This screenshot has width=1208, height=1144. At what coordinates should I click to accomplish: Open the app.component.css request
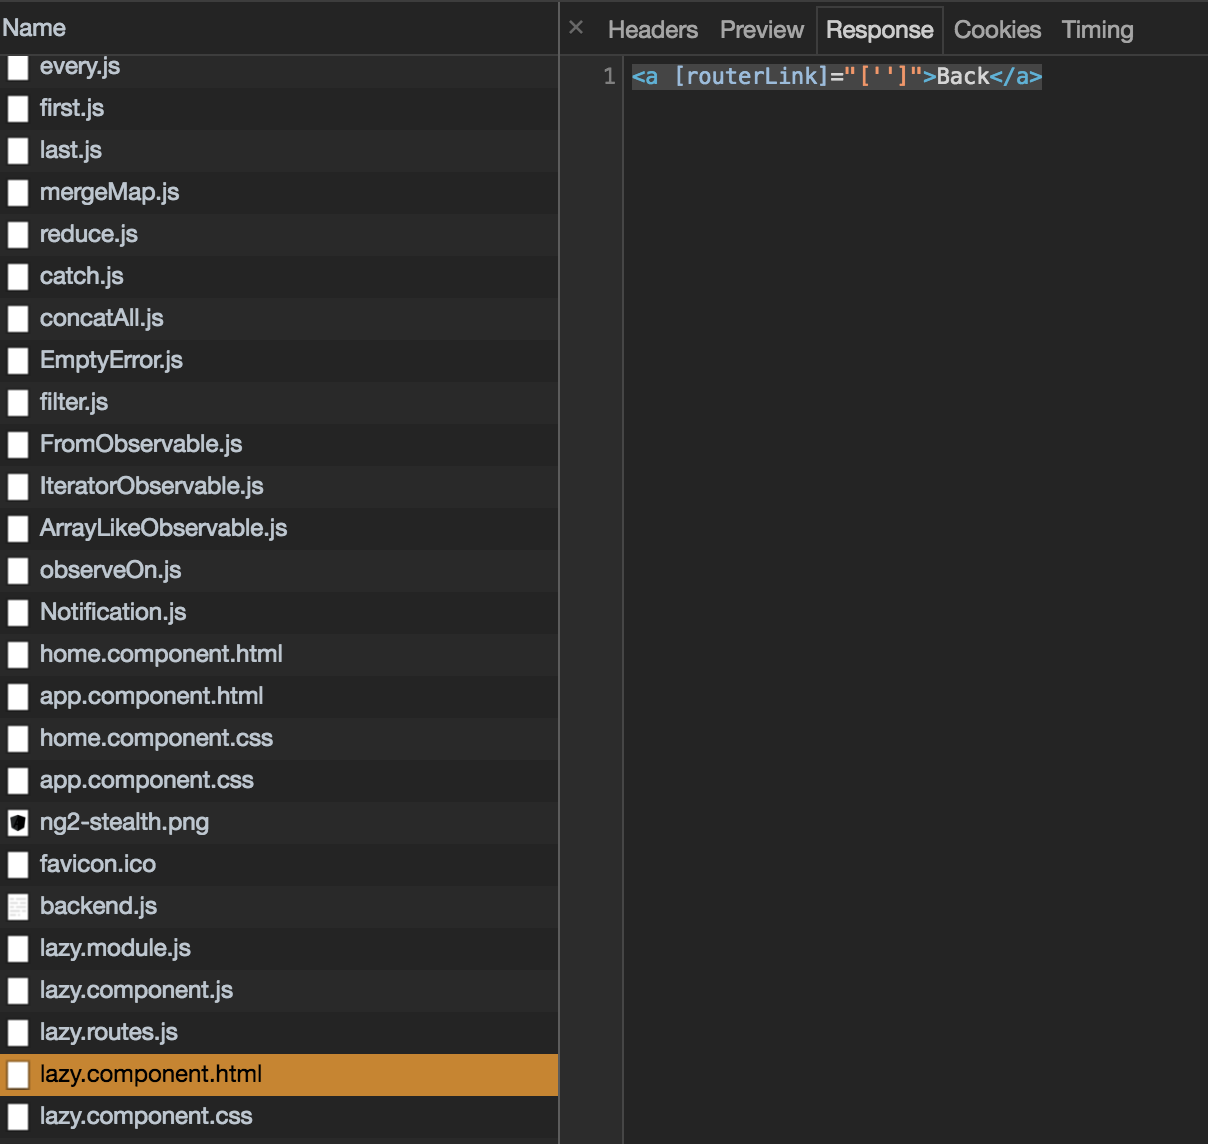(279, 780)
